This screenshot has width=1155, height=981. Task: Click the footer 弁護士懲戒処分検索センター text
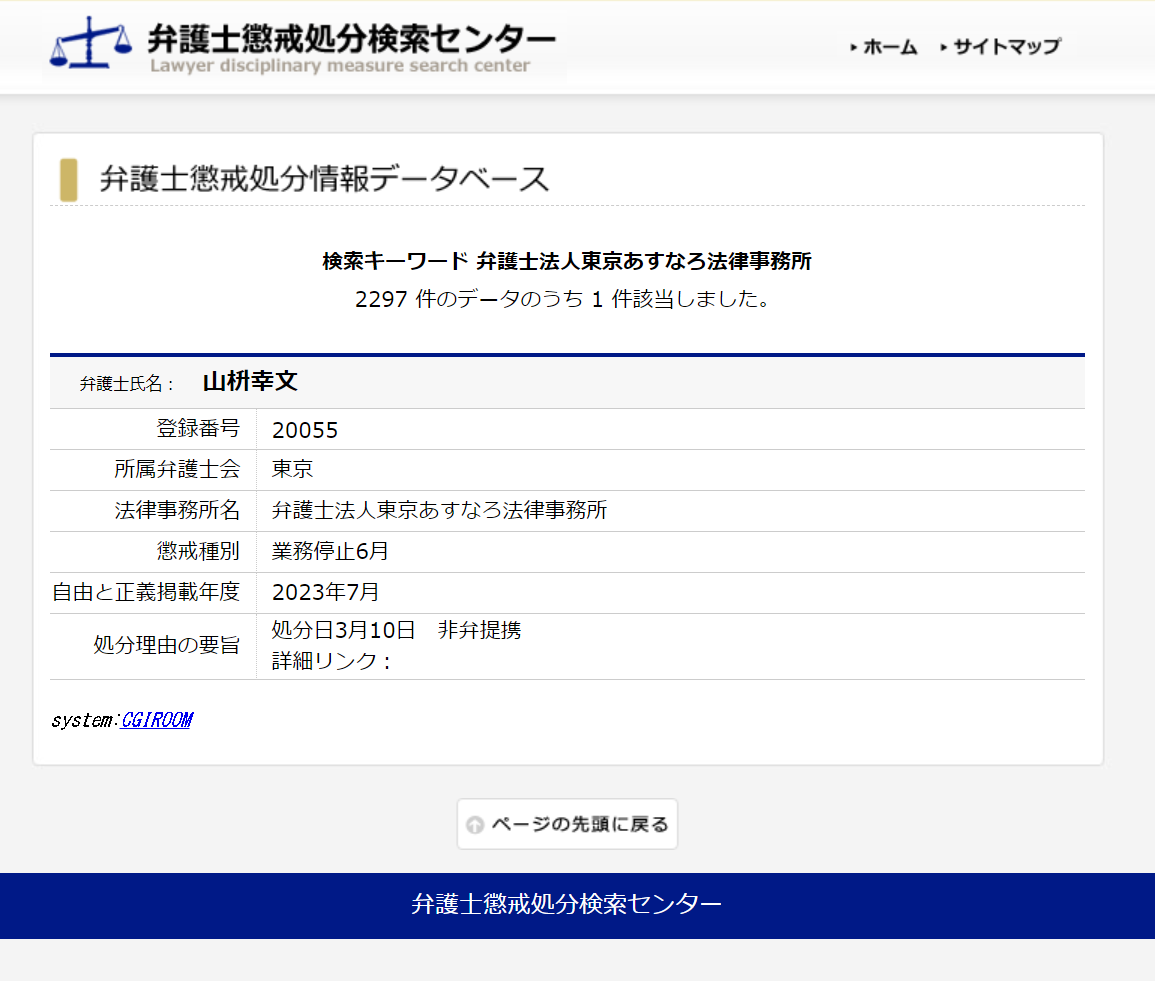click(x=566, y=904)
